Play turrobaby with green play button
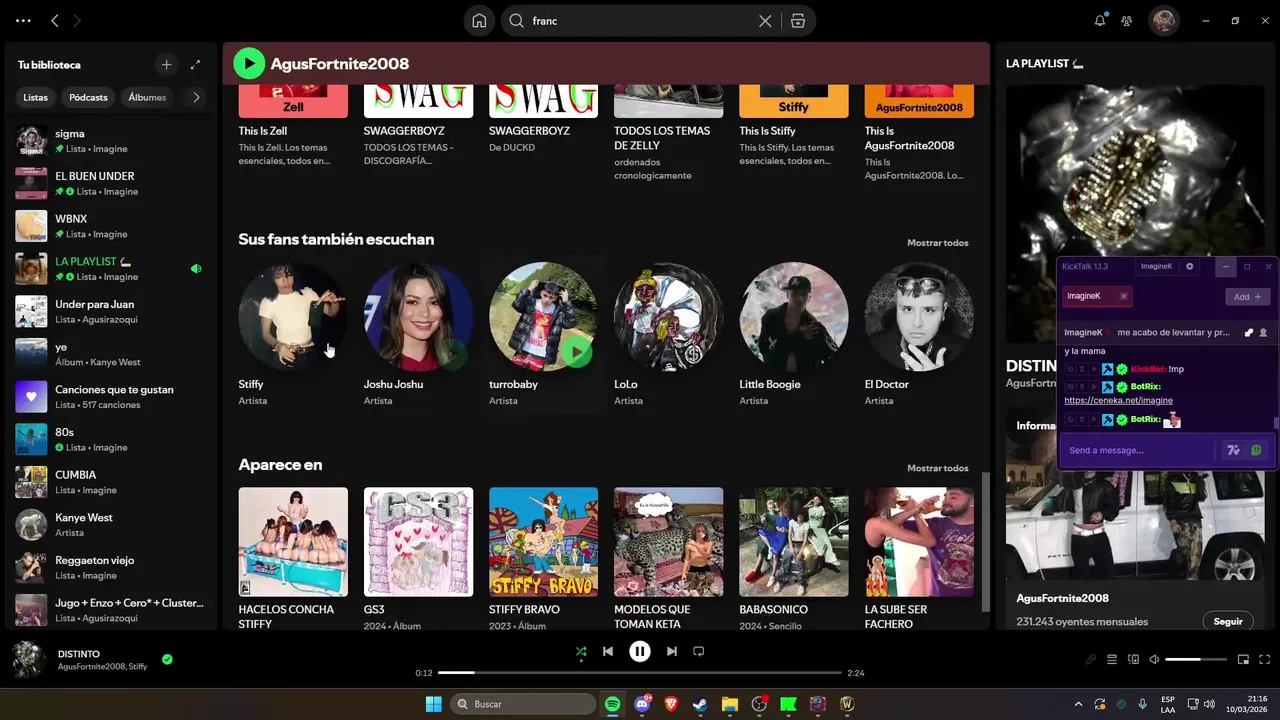Viewport: 1280px width, 720px height. (x=575, y=351)
